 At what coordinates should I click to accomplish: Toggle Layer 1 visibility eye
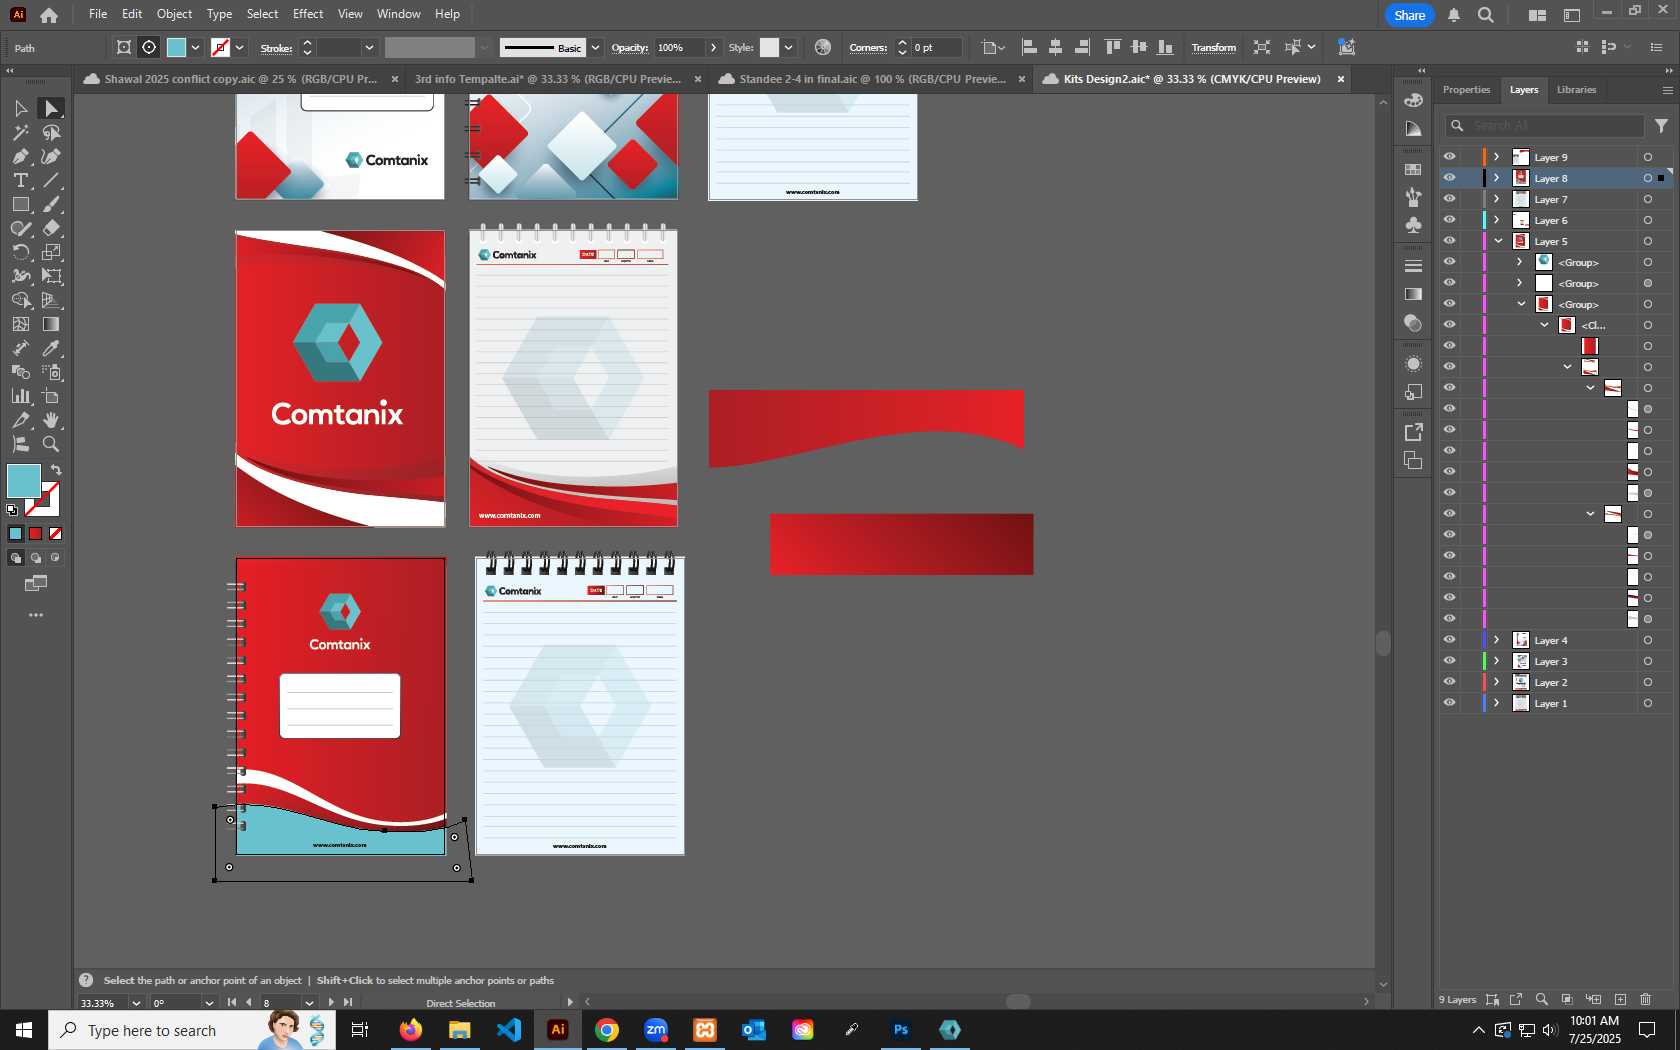[1449, 703]
